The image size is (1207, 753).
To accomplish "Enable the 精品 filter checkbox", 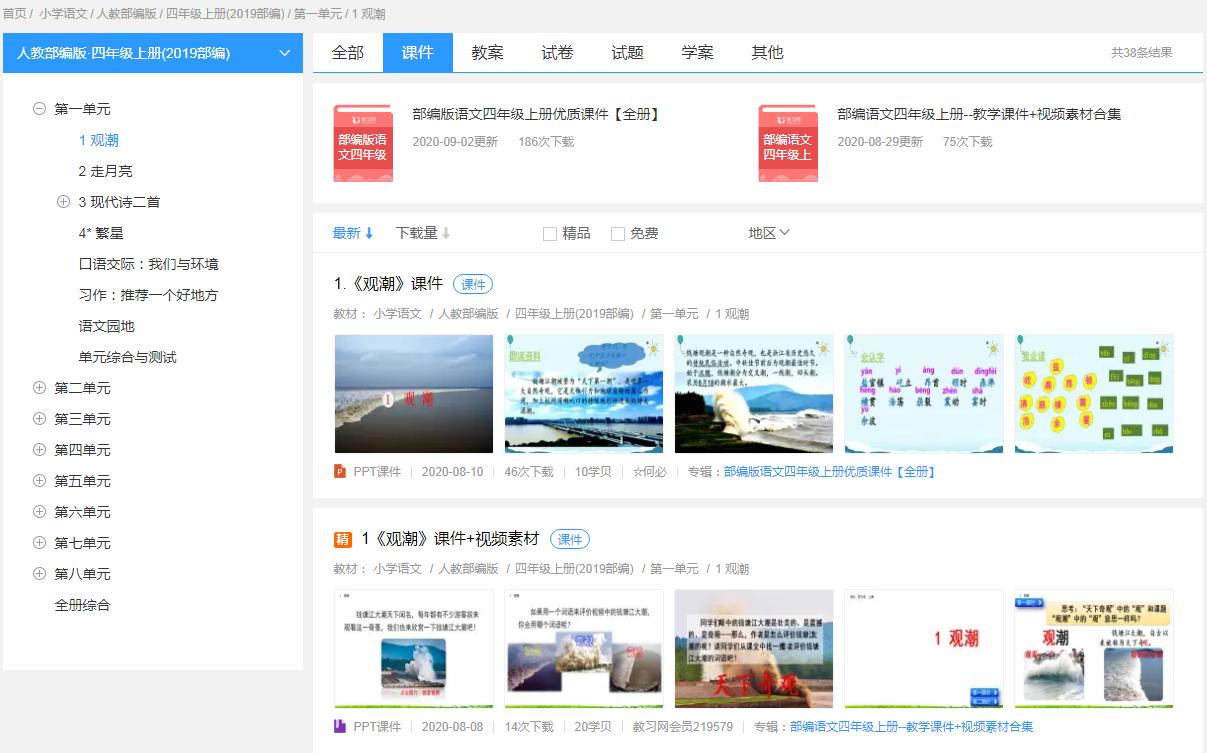I will pos(549,233).
